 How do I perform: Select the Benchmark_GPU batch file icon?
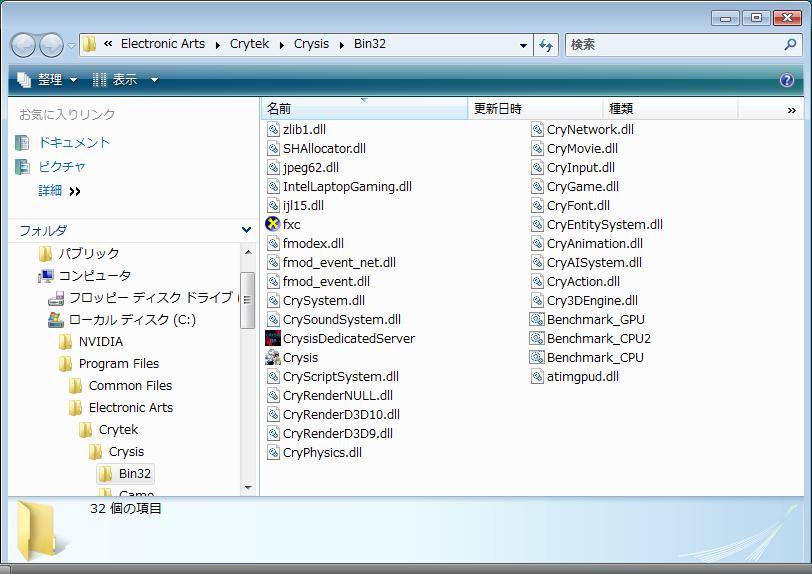click(x=537, y=319)
